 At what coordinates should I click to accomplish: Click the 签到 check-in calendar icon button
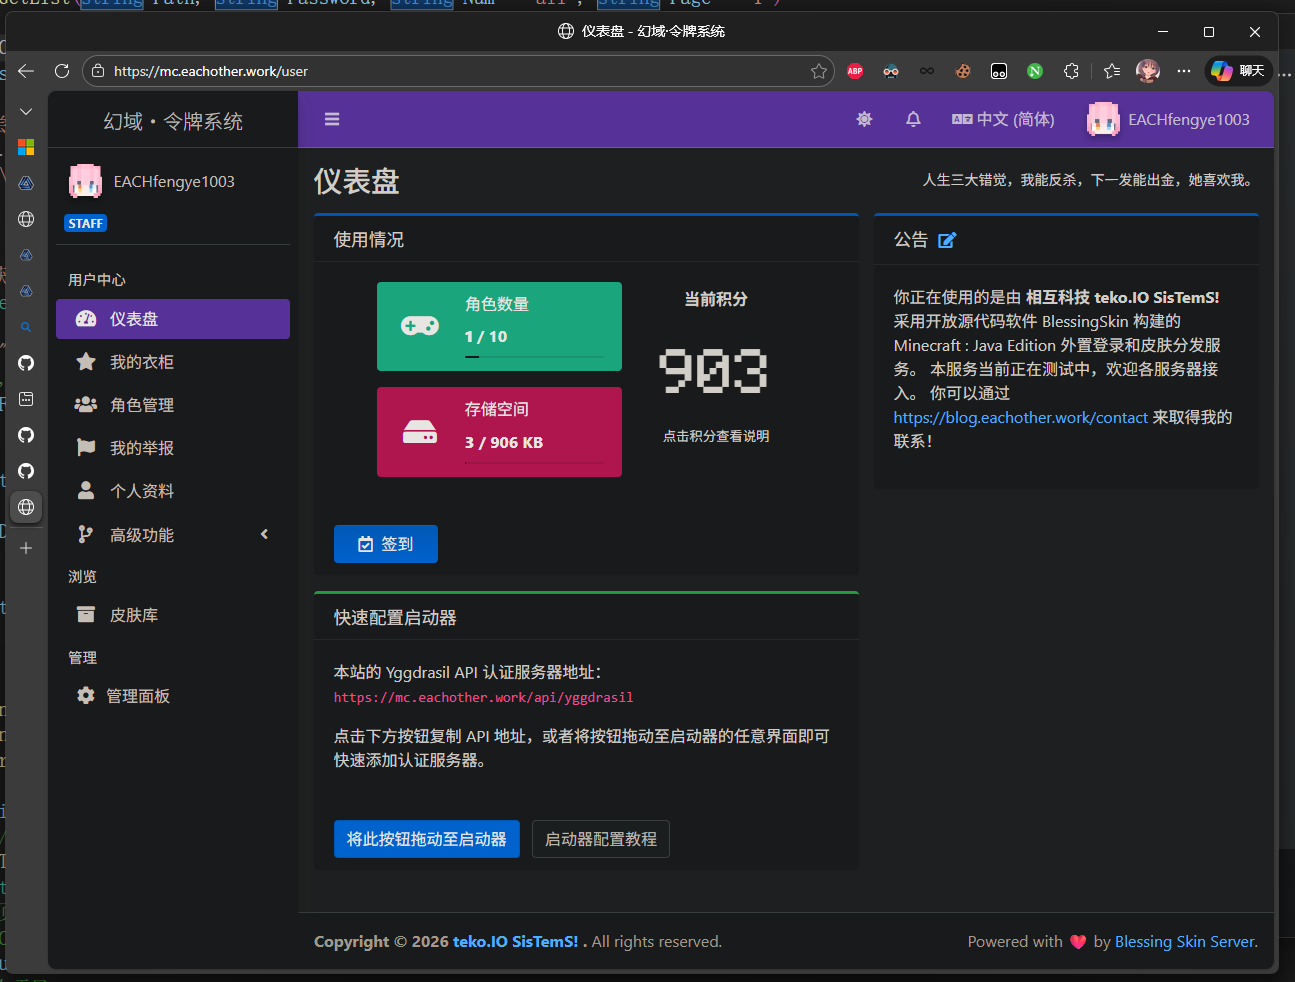(x=365, y=543)
